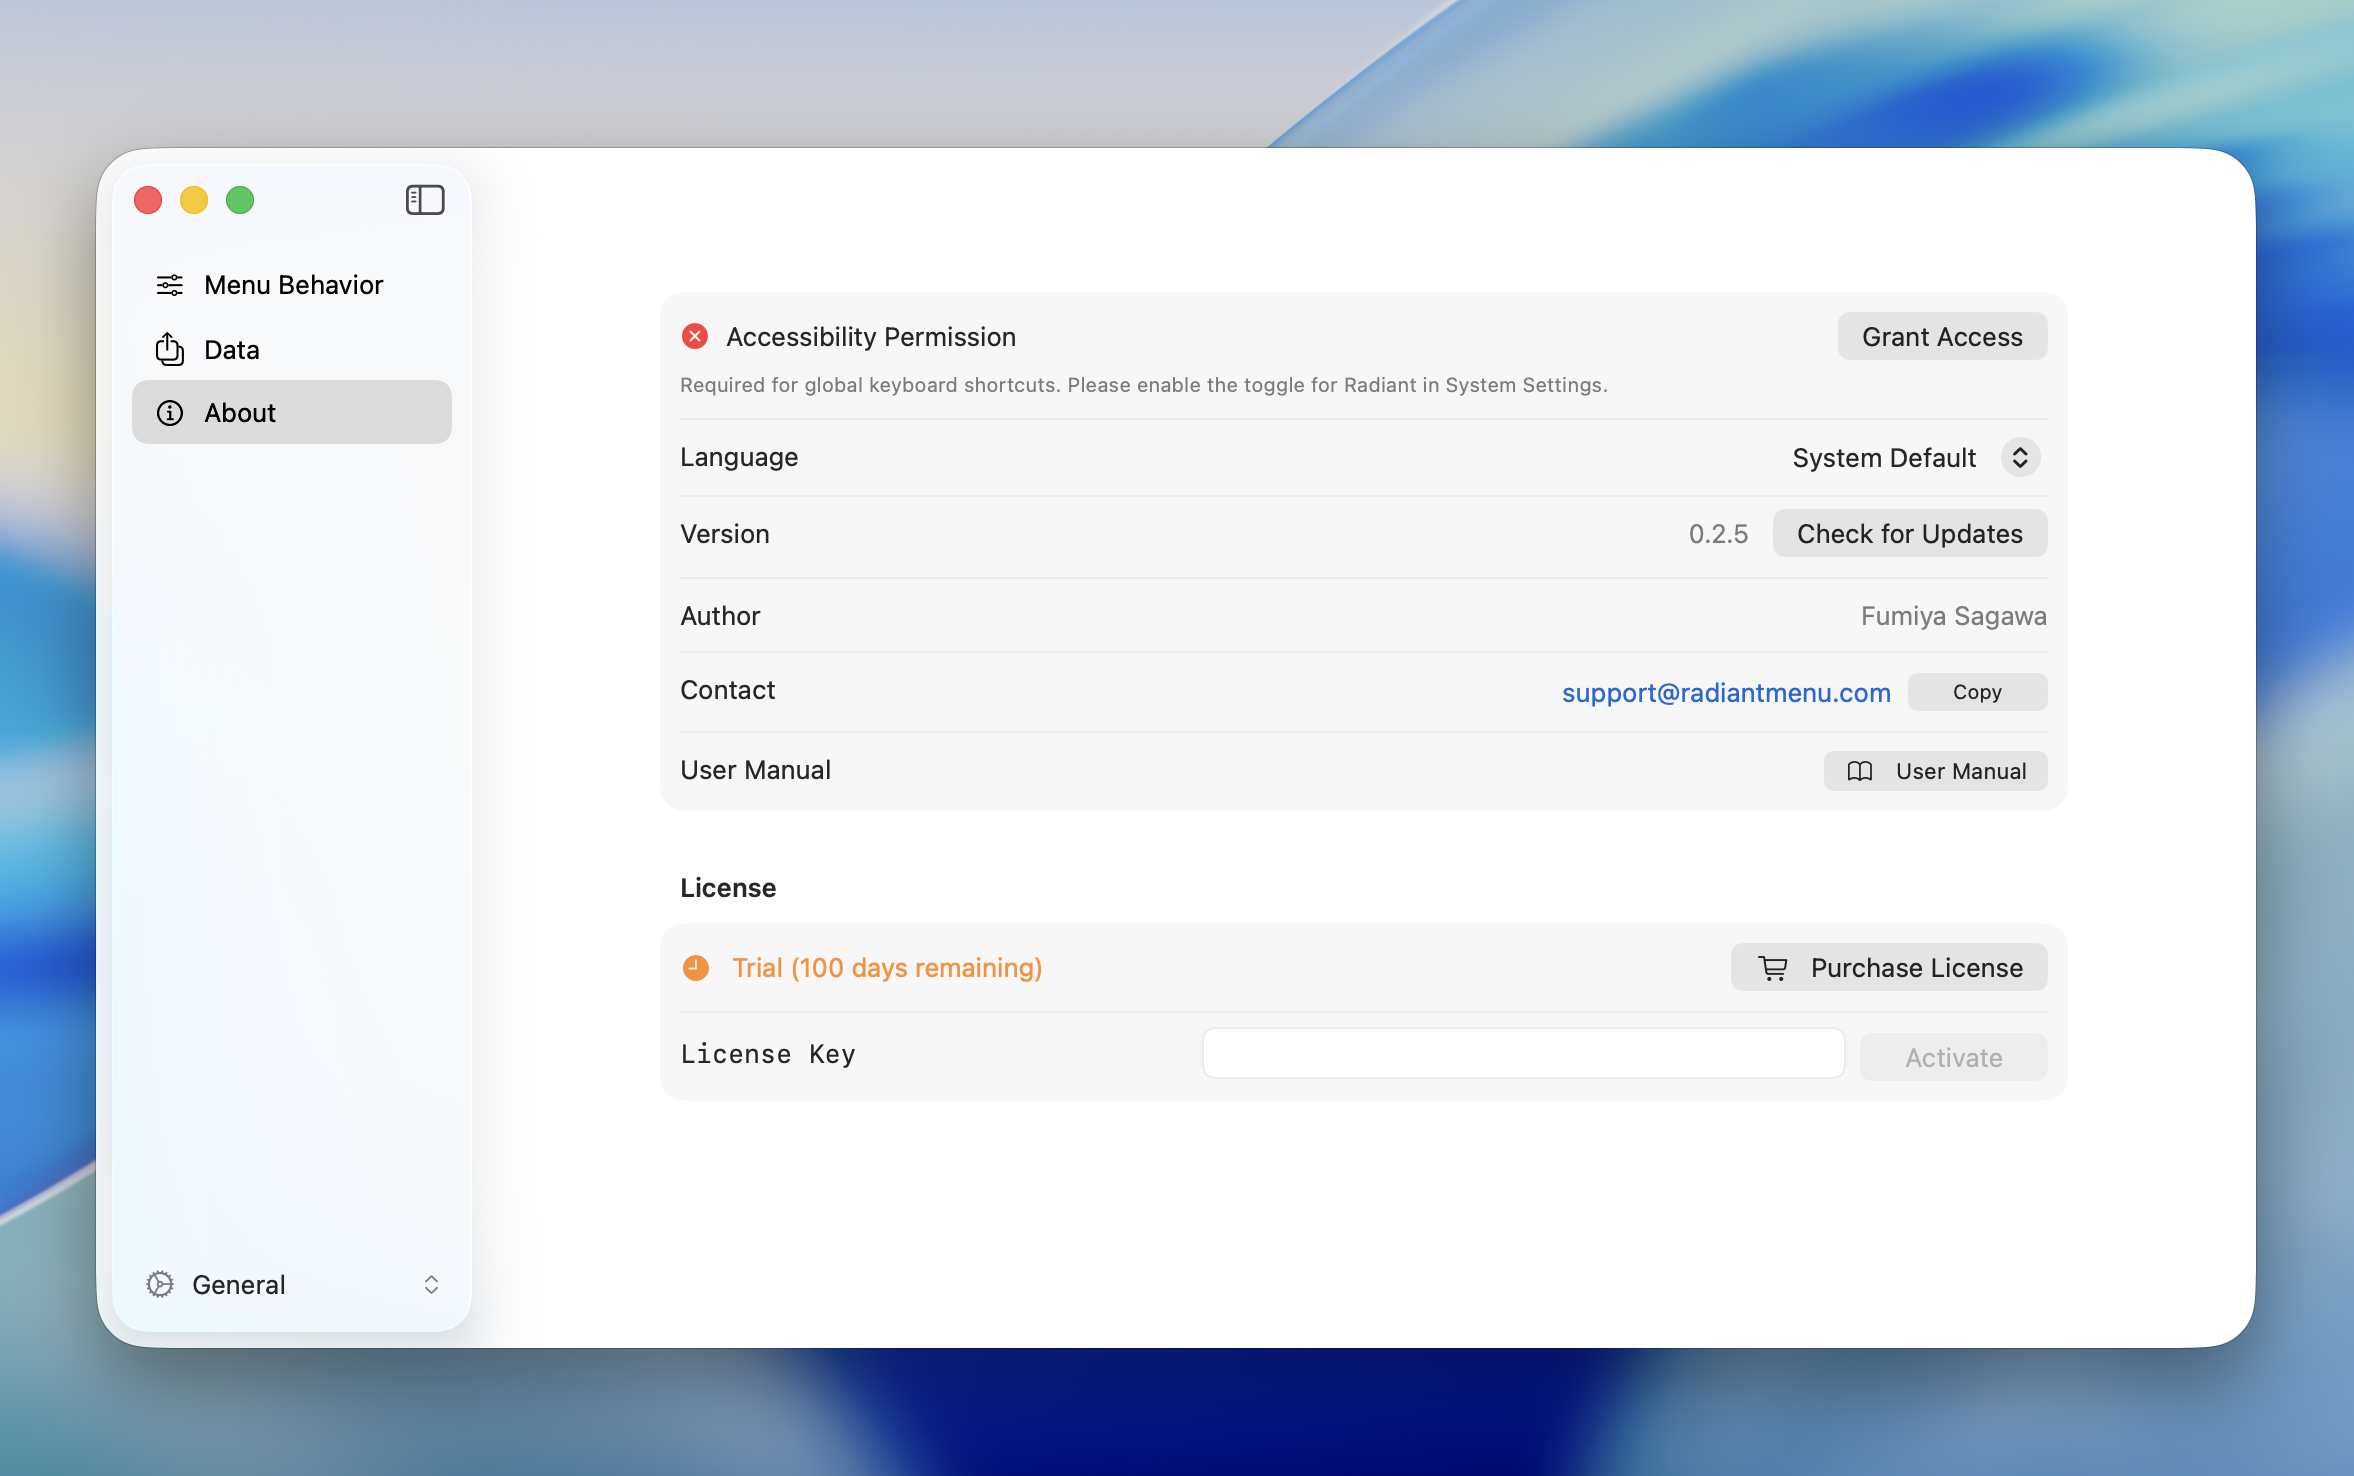Expand the General selector at sidebar bottom
Screen dimensions: 2354x1476
point(430,1284)
